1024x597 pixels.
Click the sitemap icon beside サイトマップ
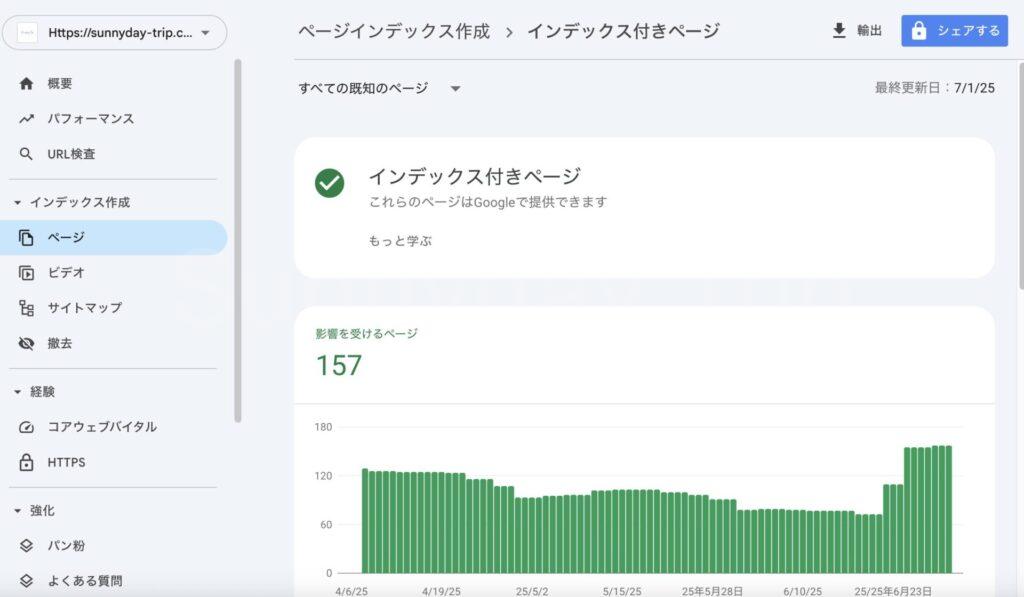point(27,308)
